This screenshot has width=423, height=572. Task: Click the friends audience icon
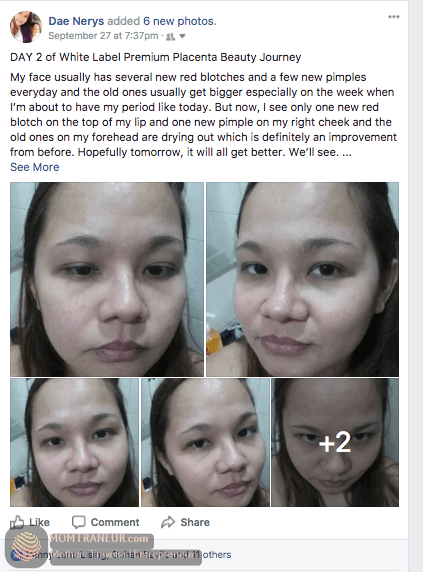coord(170,36)
